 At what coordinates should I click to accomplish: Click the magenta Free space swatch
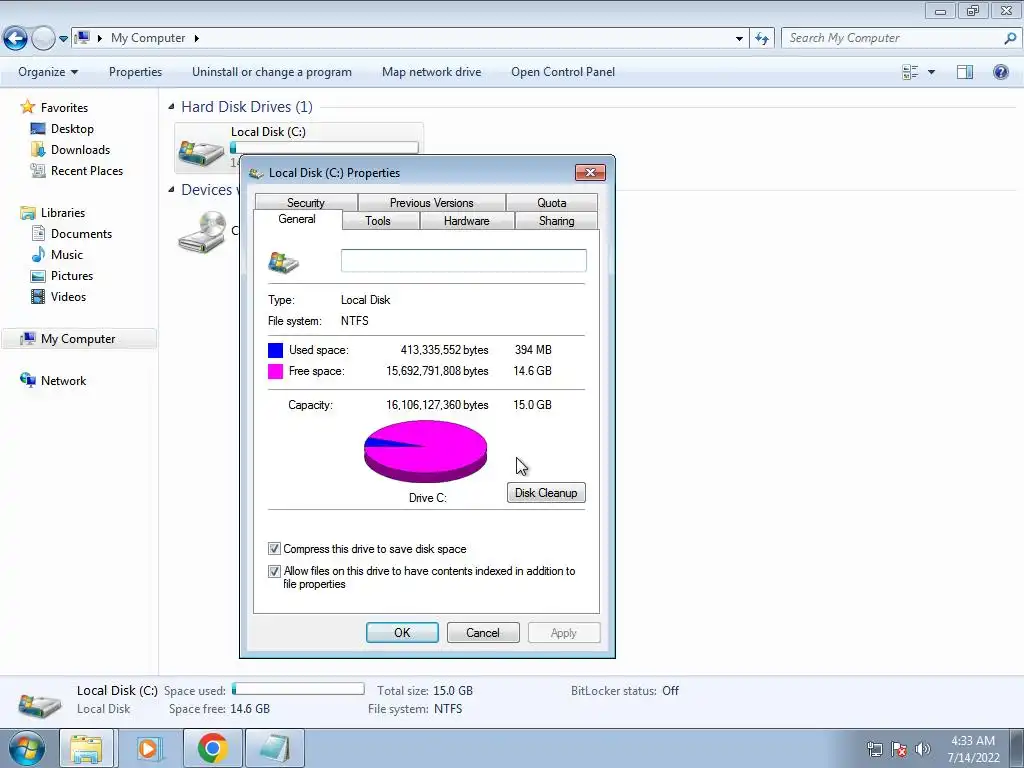(276, 371)
